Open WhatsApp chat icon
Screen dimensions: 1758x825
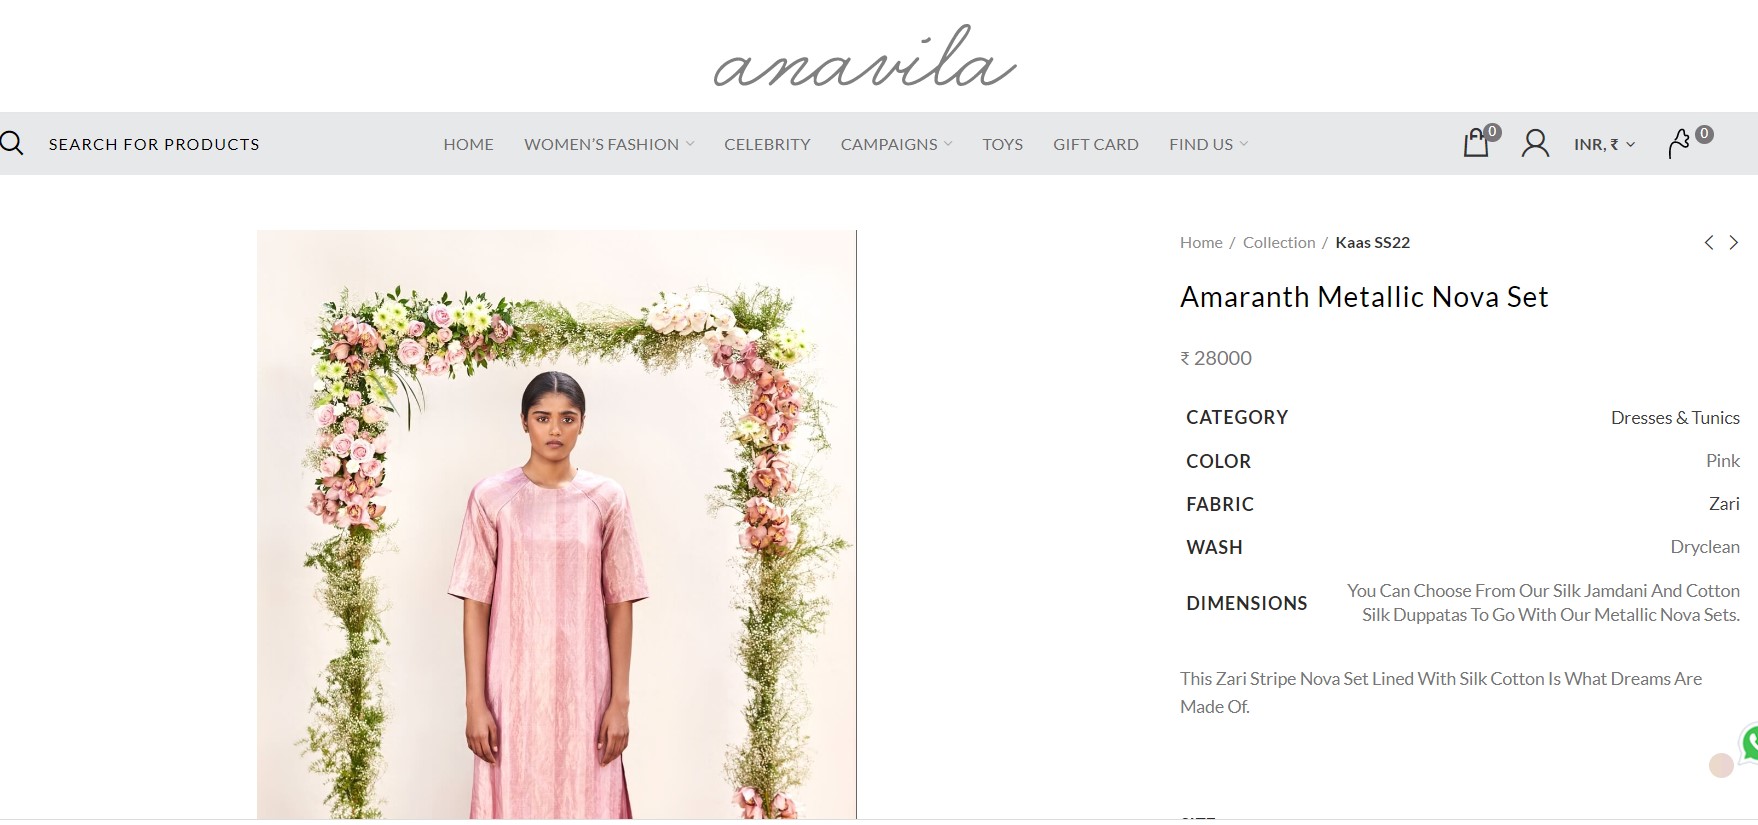[1749, 744]
